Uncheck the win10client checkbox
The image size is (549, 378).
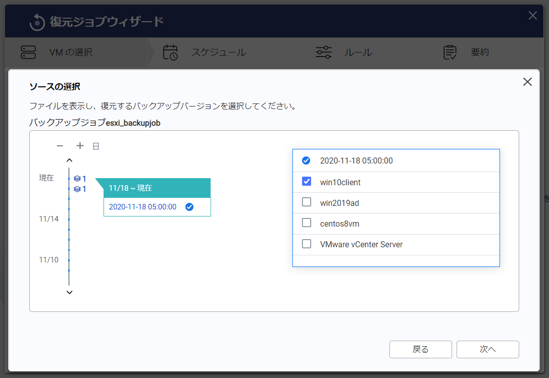tap(306, 181)
